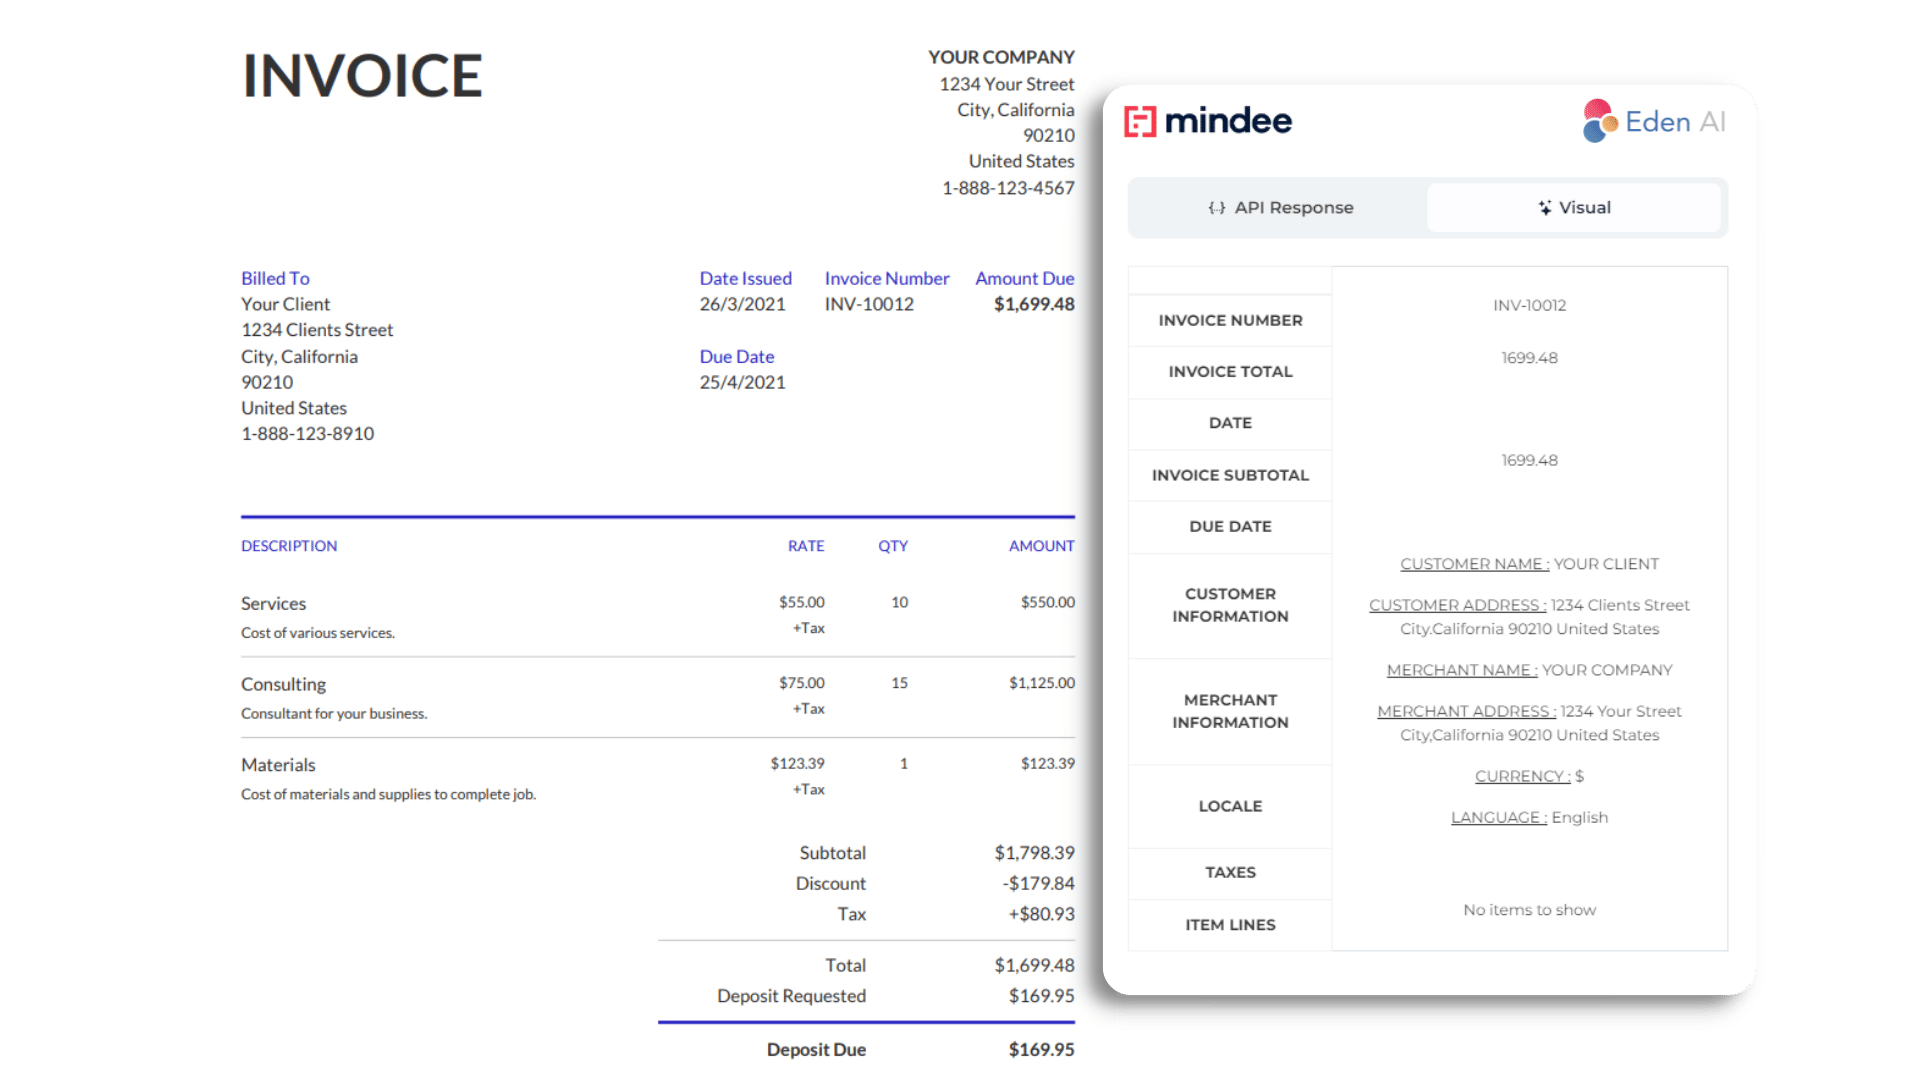Click the MERCHANT NAME underlined label

pos(1461,670)
